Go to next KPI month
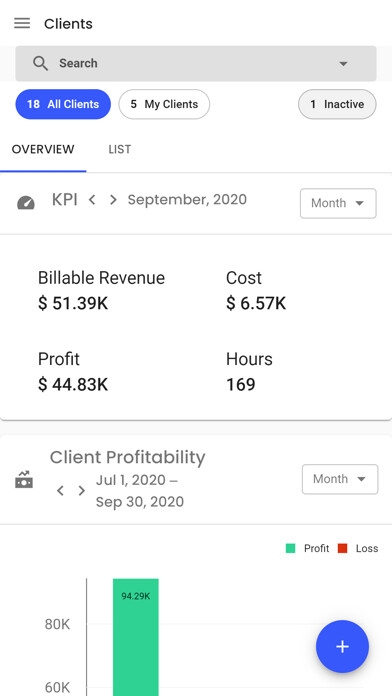Screen dimensions: 392x696 tap(113, 200)
